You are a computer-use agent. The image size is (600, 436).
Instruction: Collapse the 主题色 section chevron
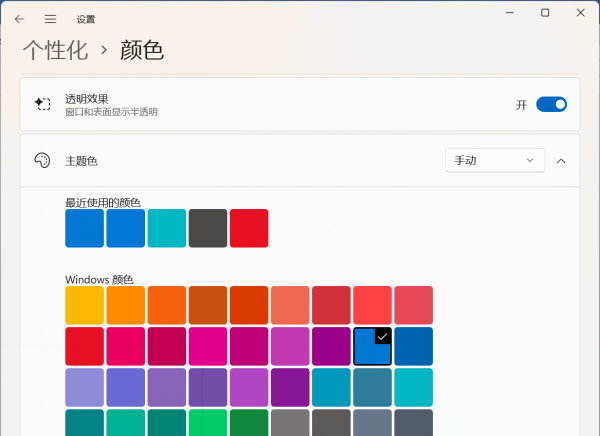pos(561,161)
